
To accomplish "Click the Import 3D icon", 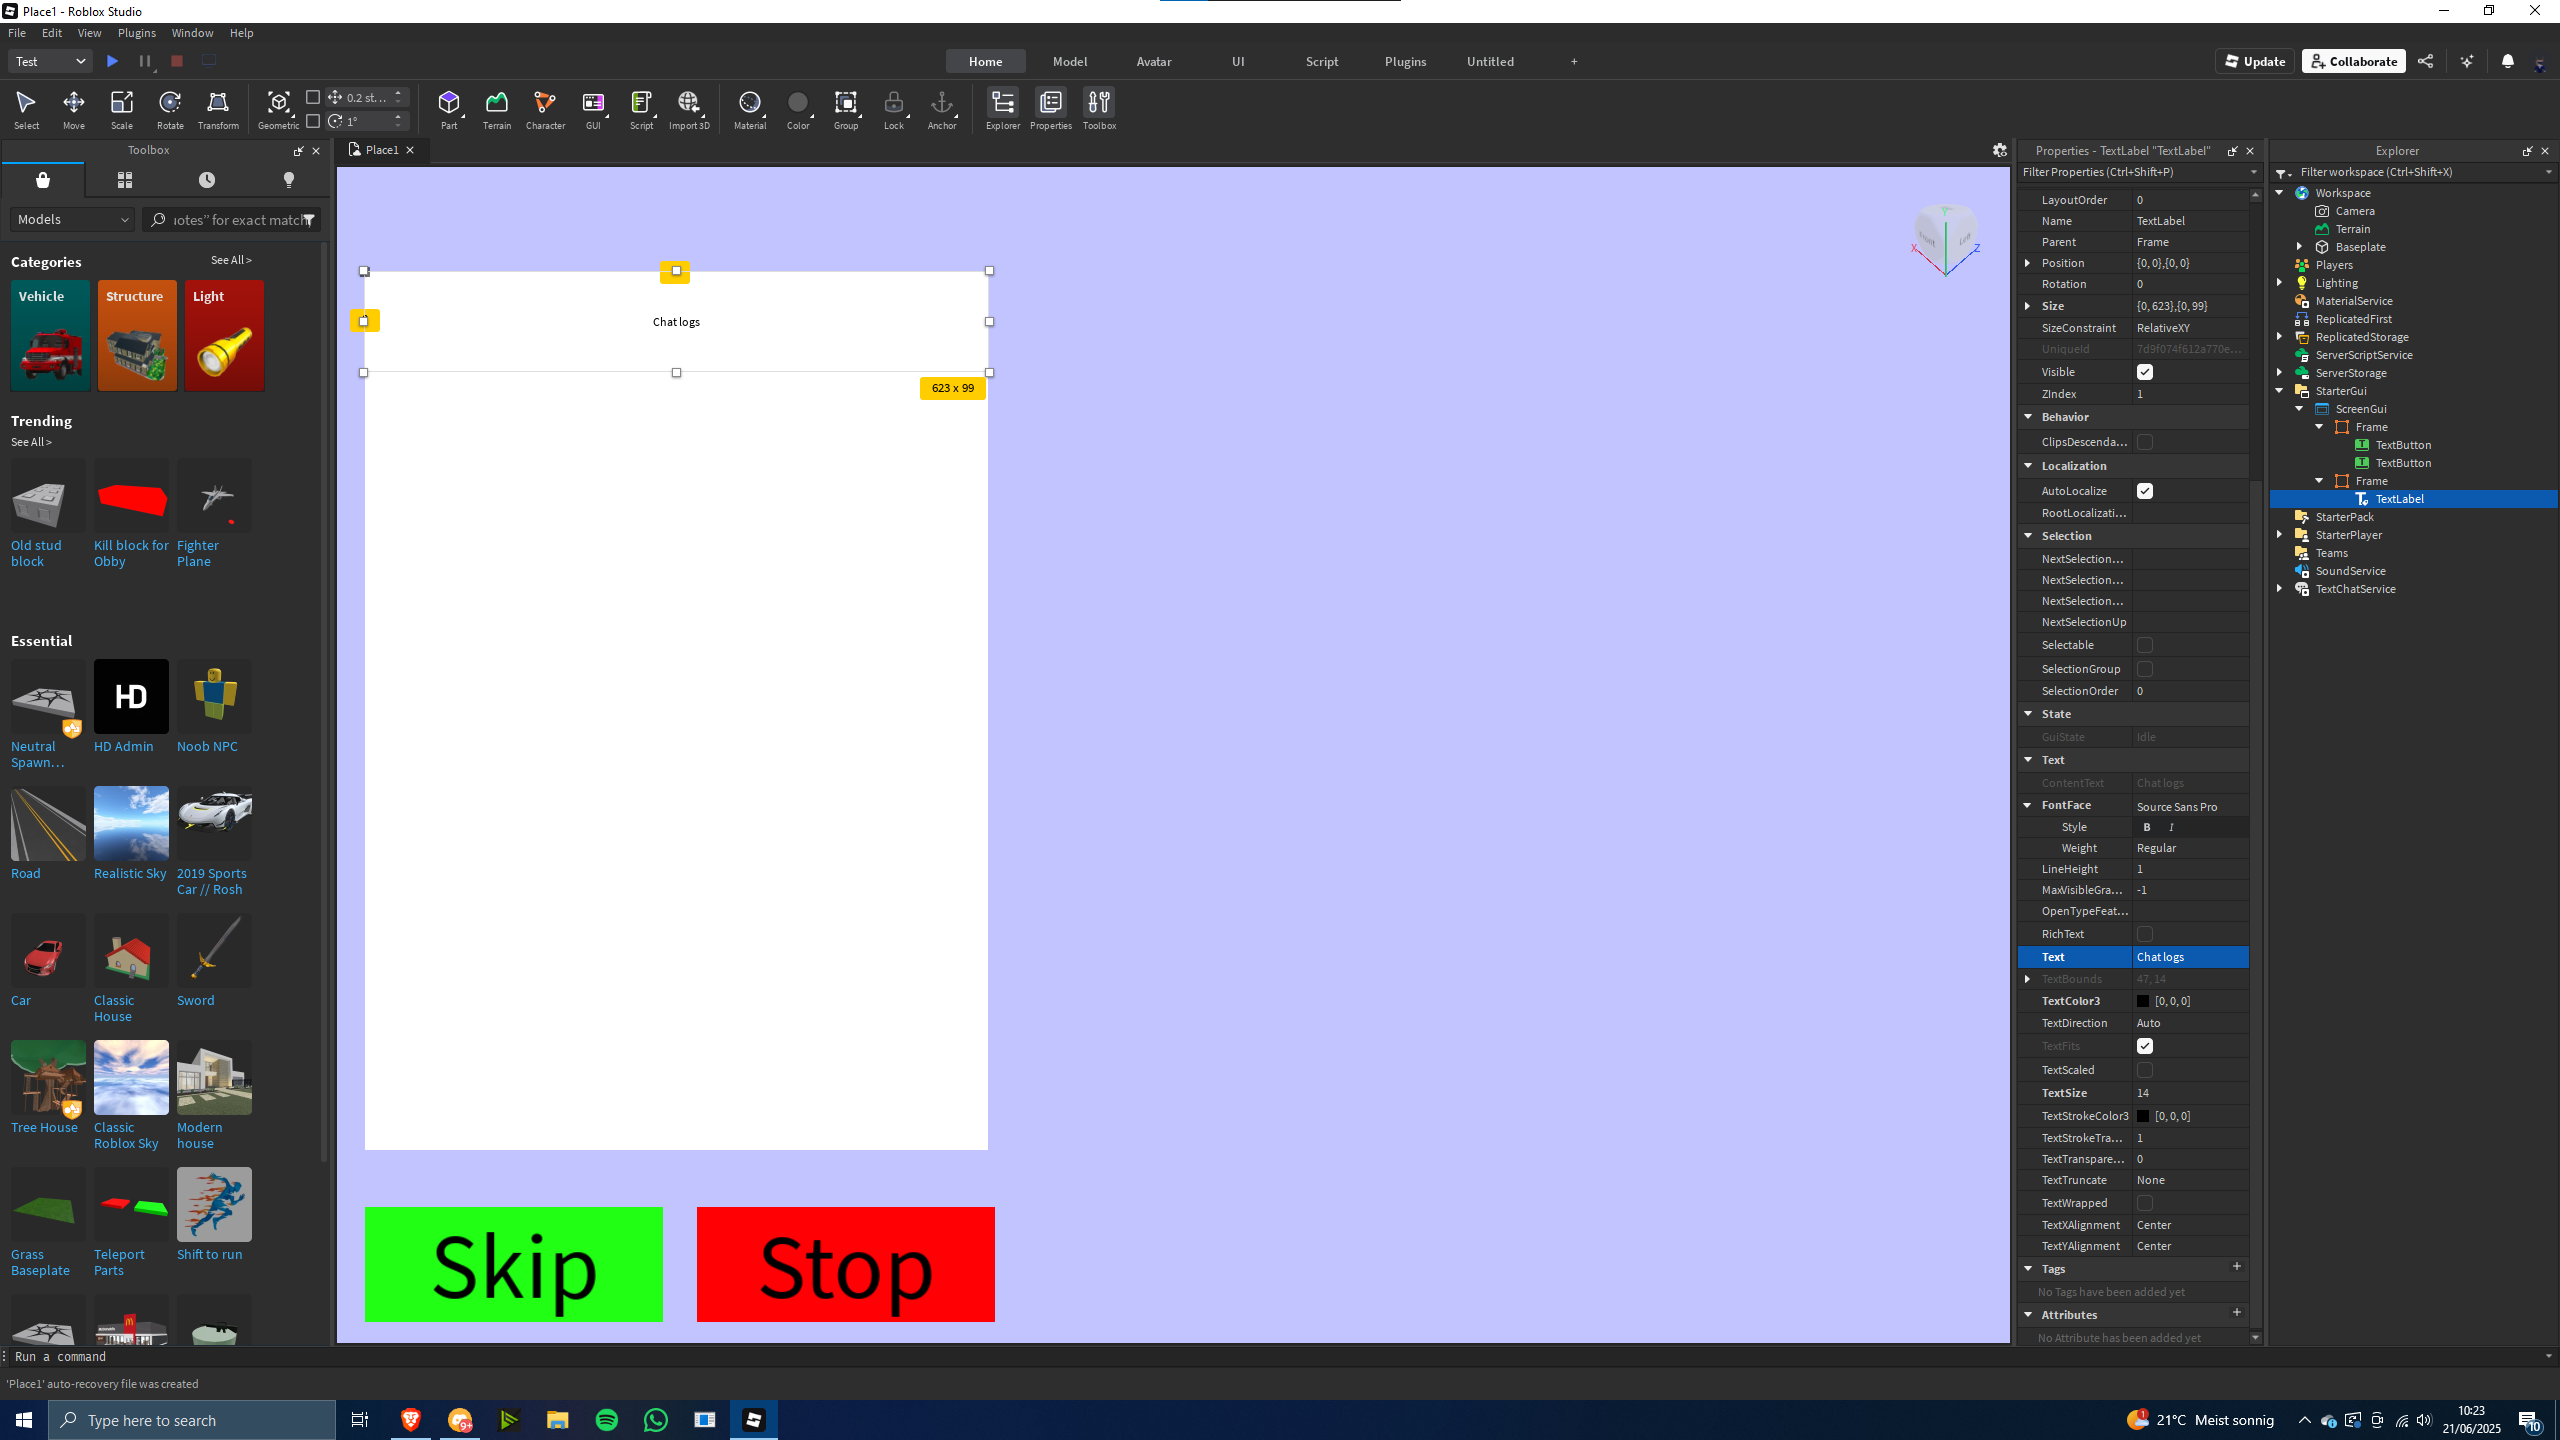I will 688,109.
